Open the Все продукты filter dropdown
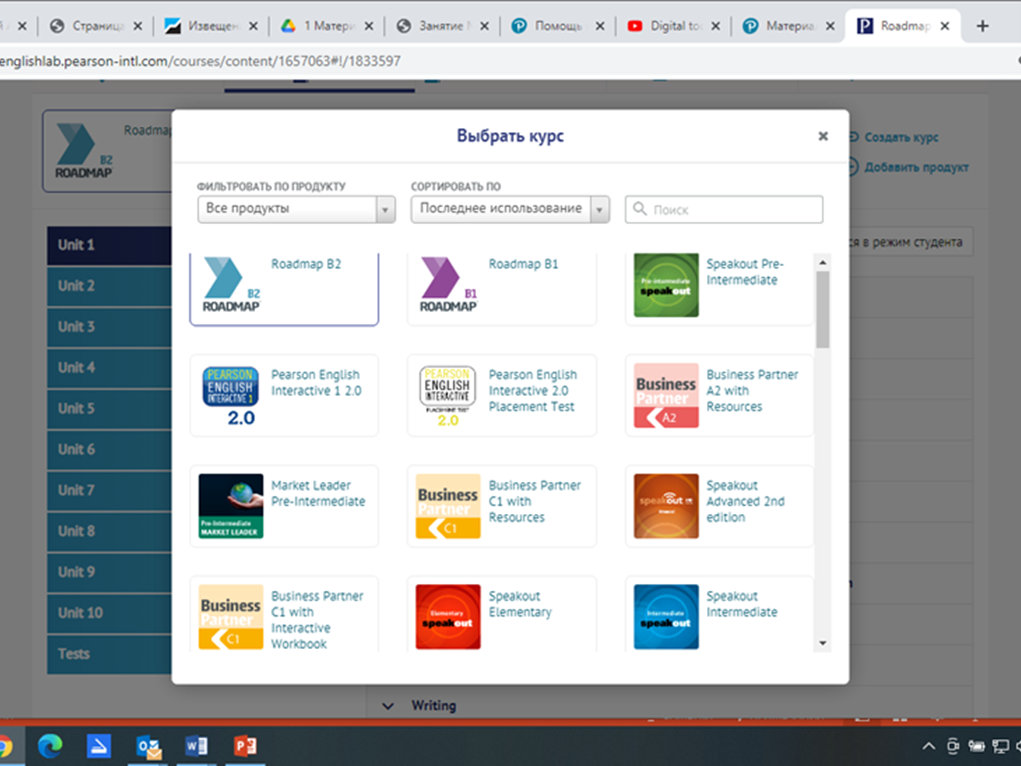Screen dimensions: 1021x766 [x=296, y=209]
